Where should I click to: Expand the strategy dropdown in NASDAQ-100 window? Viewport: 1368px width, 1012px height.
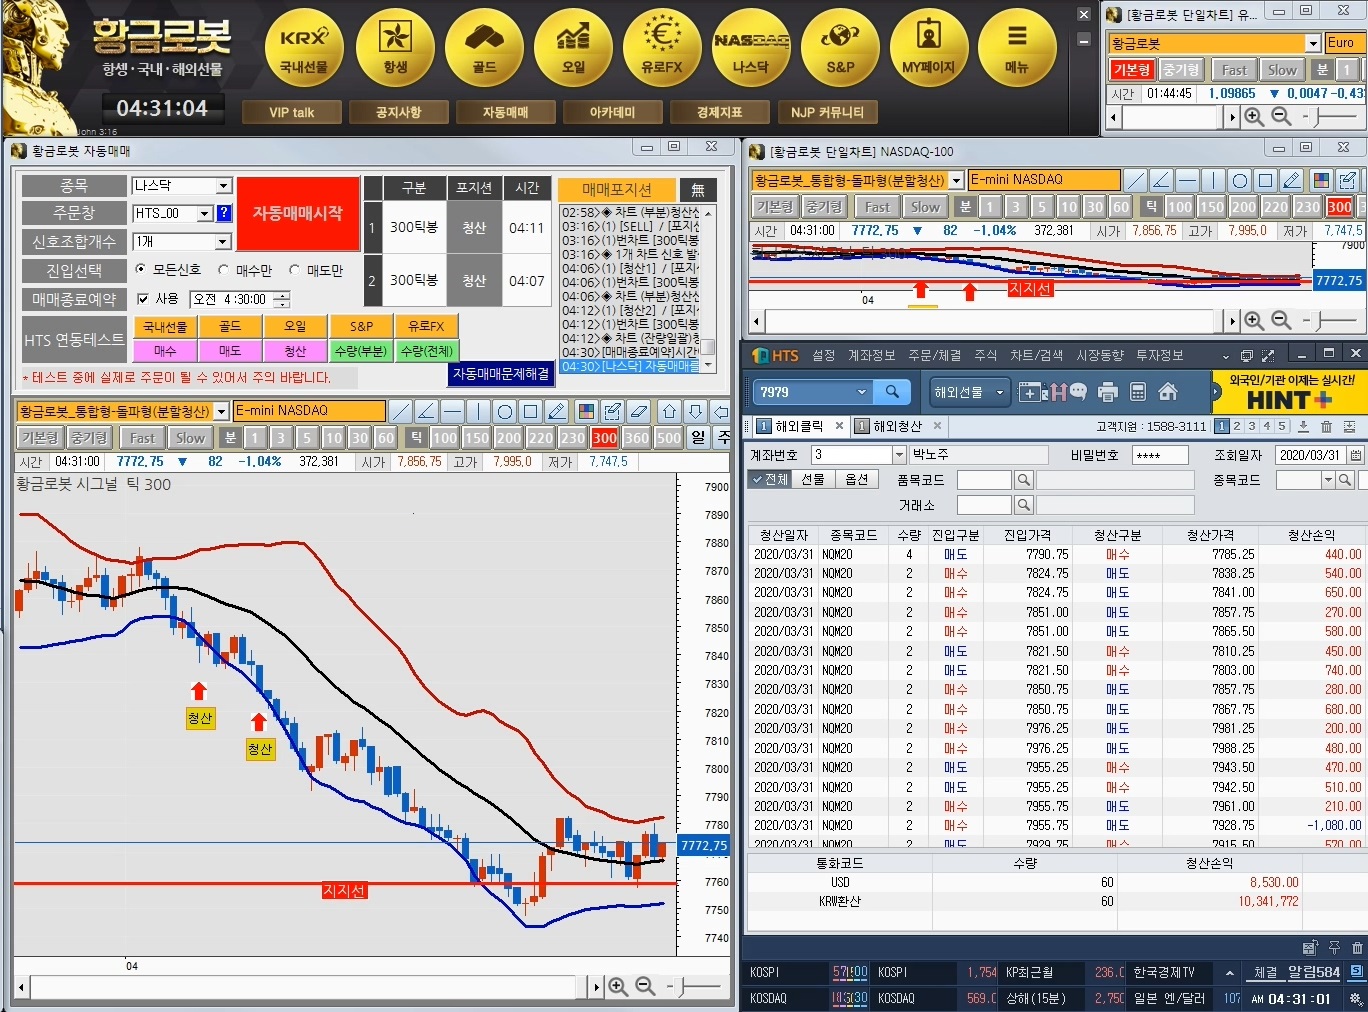pos(957,180)
